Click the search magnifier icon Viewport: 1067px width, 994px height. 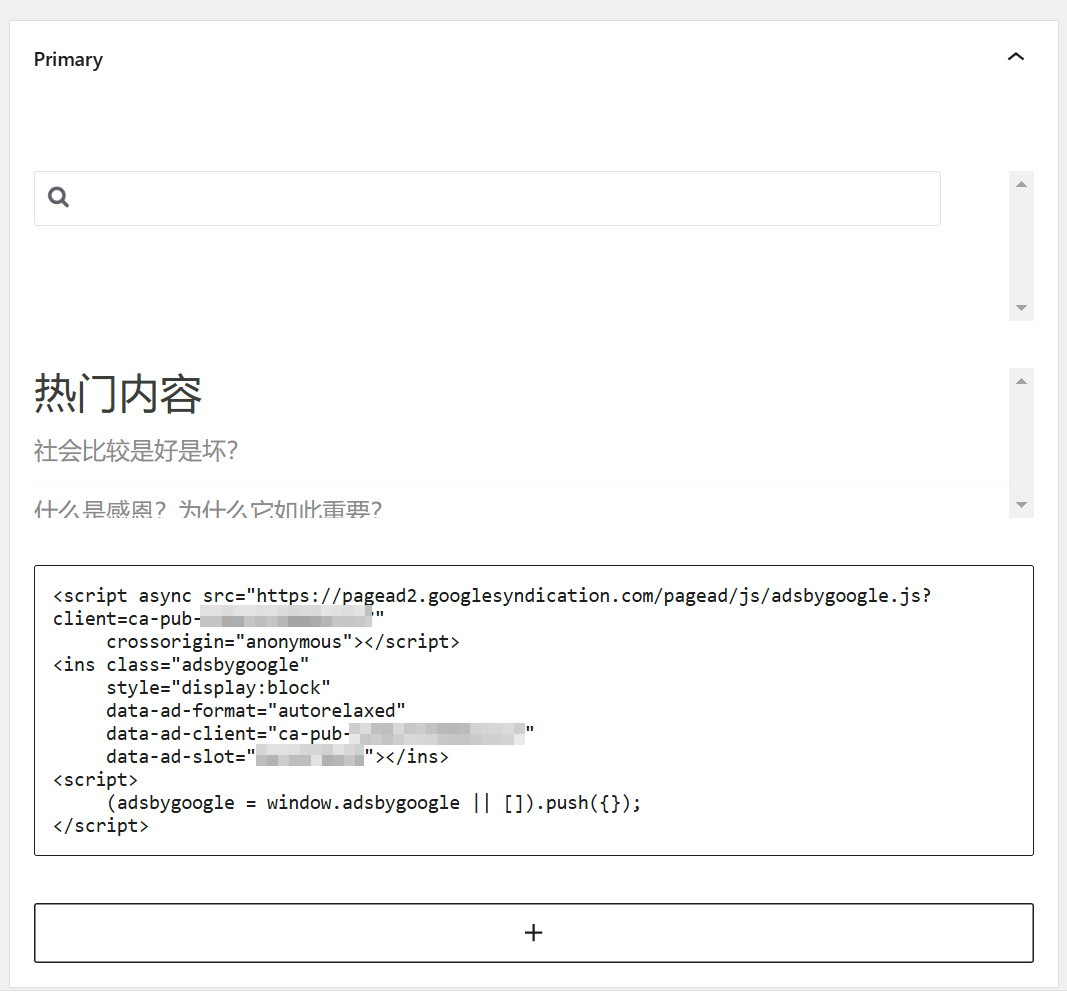click(x=59, y=198)
